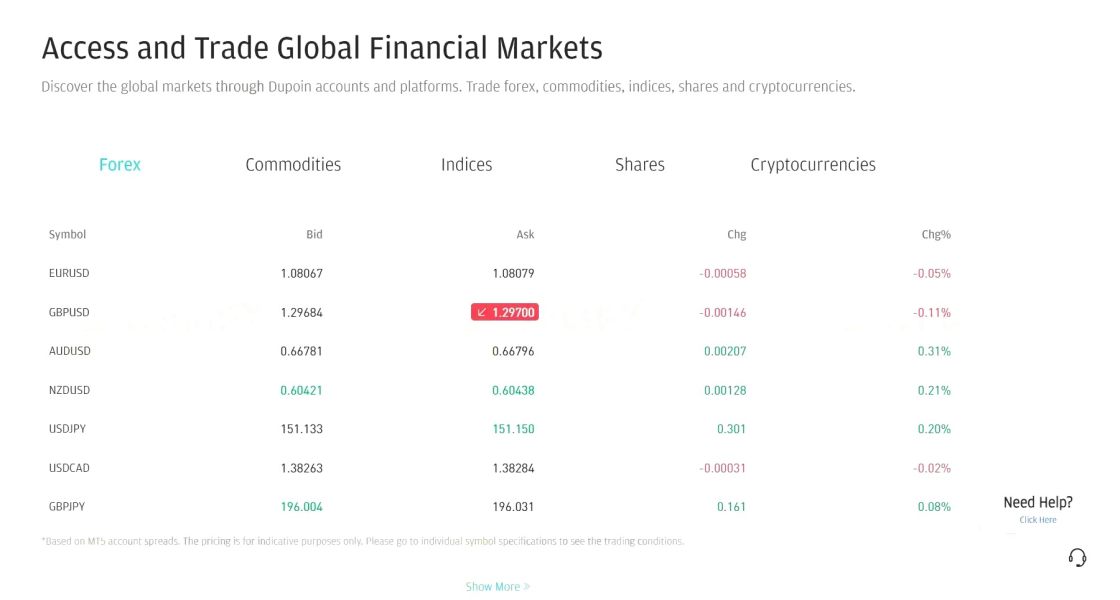Open the Commodities tab
Screen dimensions: 1120x600
click(293, 165)
